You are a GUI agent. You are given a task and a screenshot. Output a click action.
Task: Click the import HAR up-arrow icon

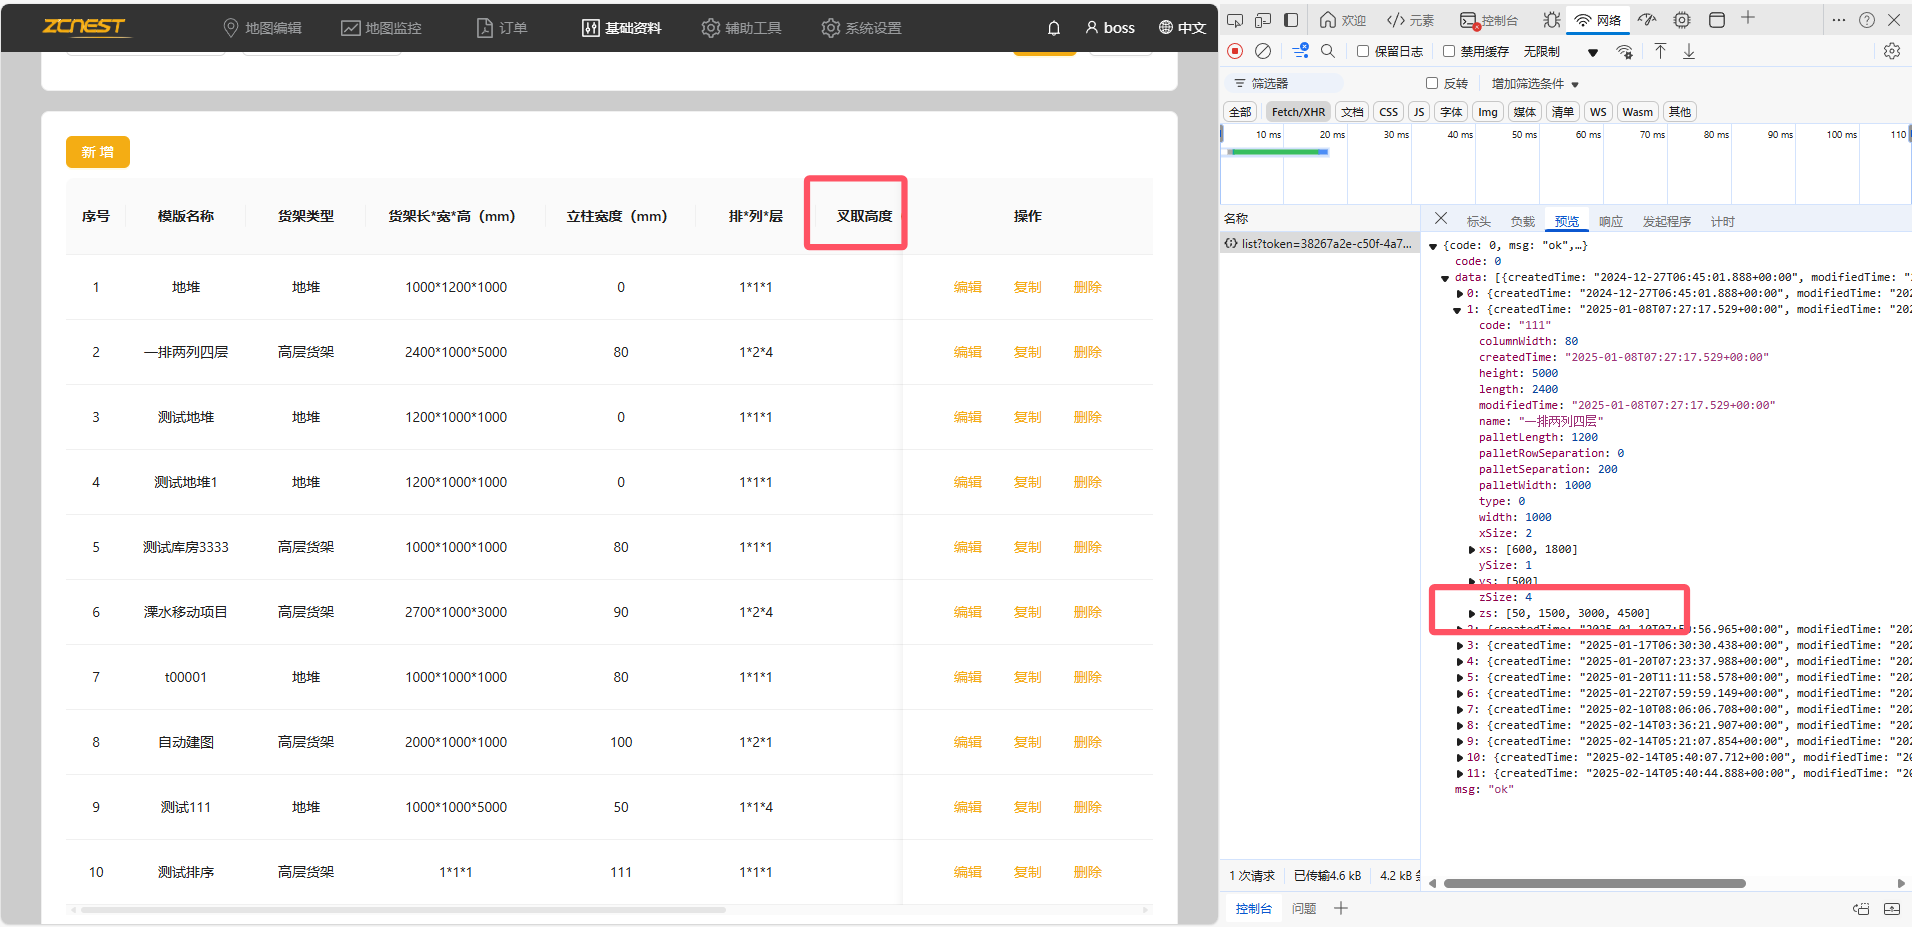click(1660, 51)
